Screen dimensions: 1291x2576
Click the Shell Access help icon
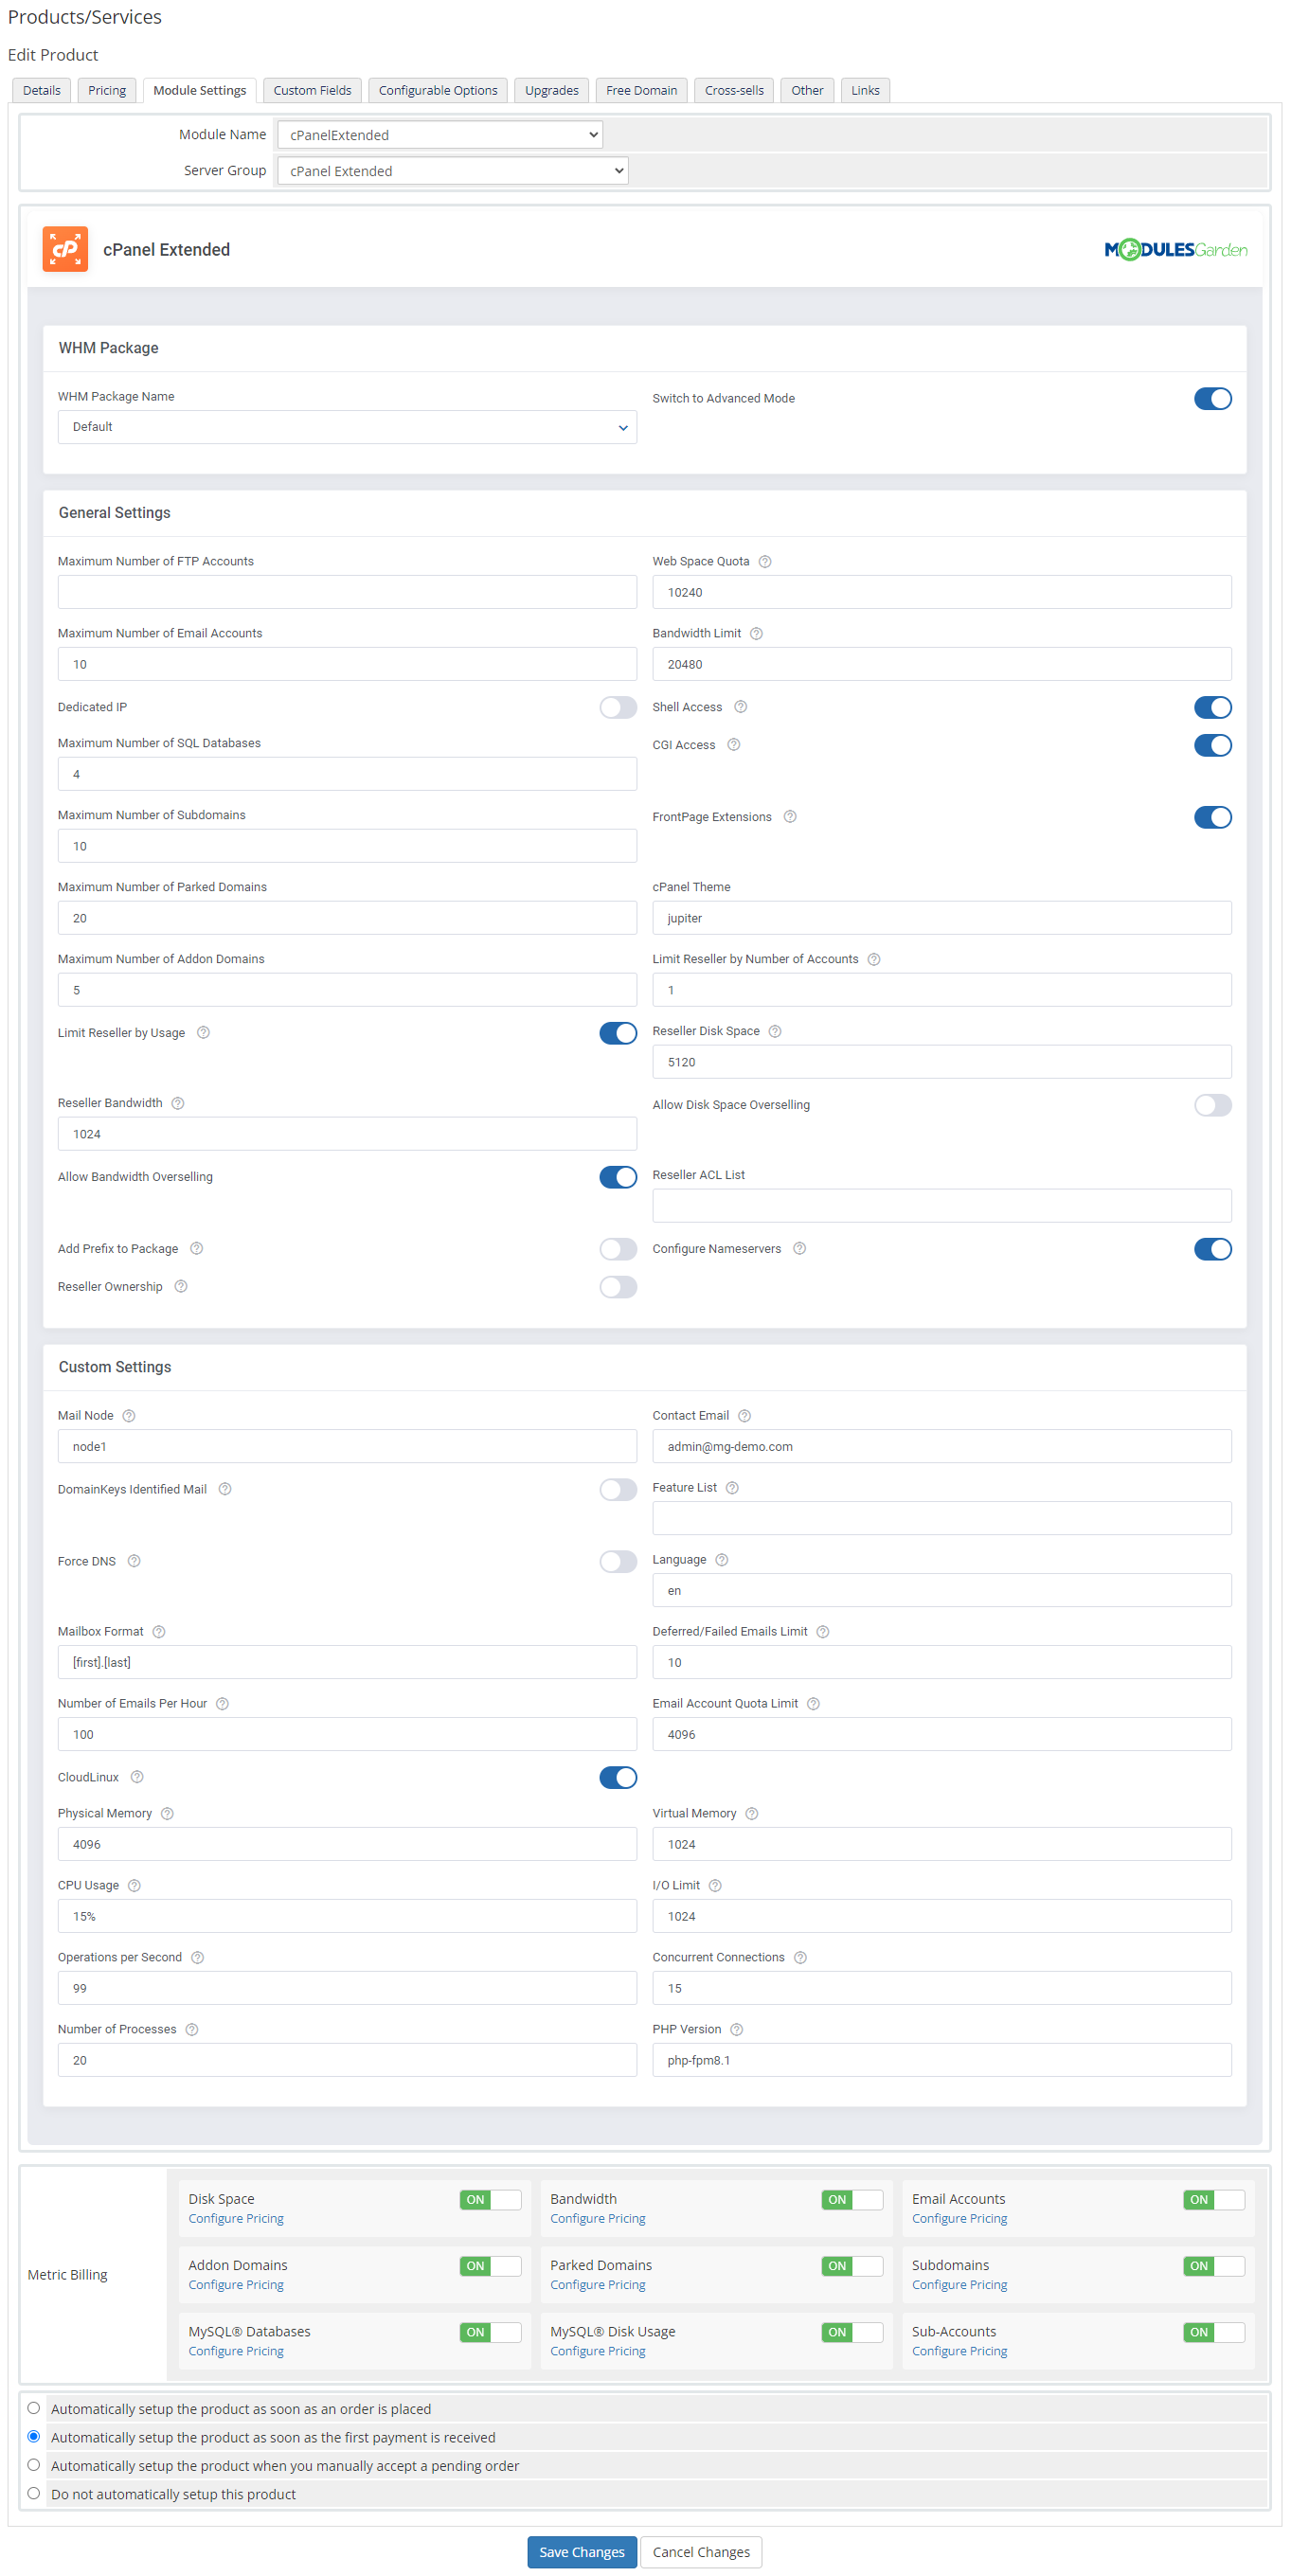pyautogui.click(x=740, y=707)
